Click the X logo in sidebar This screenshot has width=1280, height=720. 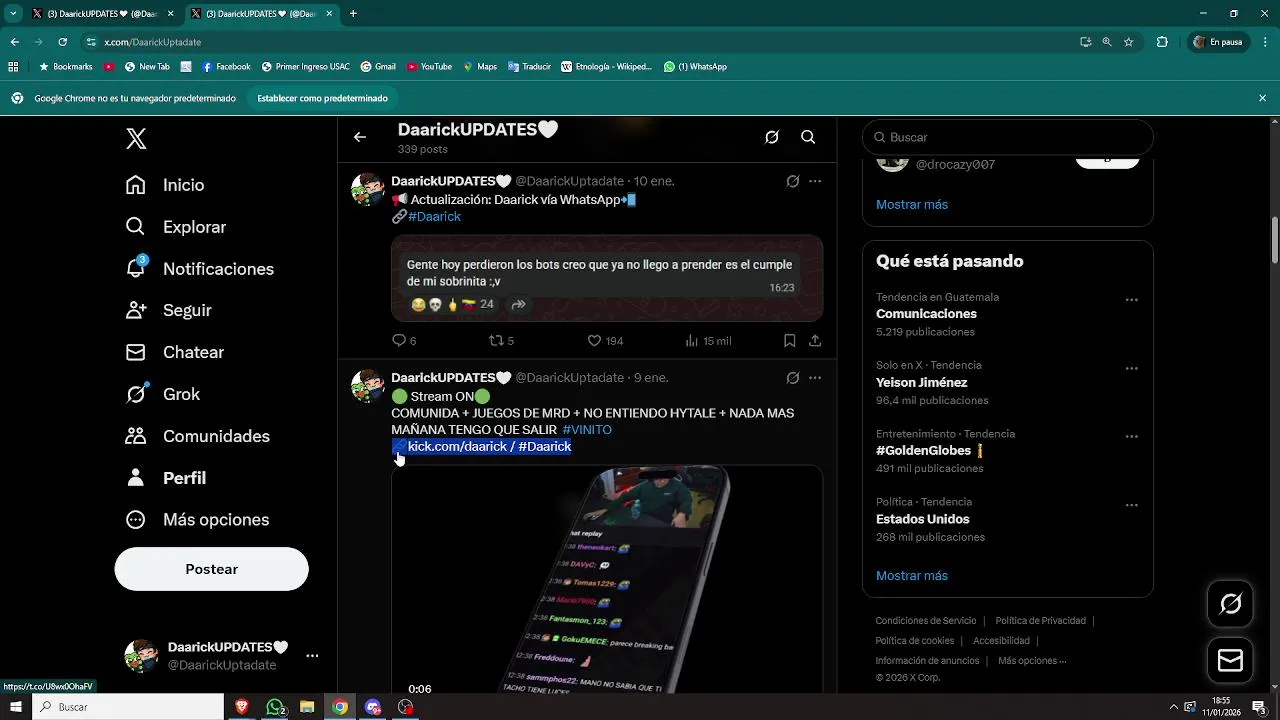click(136, 139)
